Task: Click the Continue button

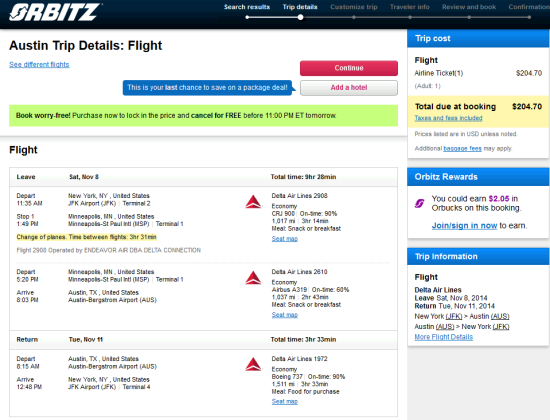Action: [349, 68]
